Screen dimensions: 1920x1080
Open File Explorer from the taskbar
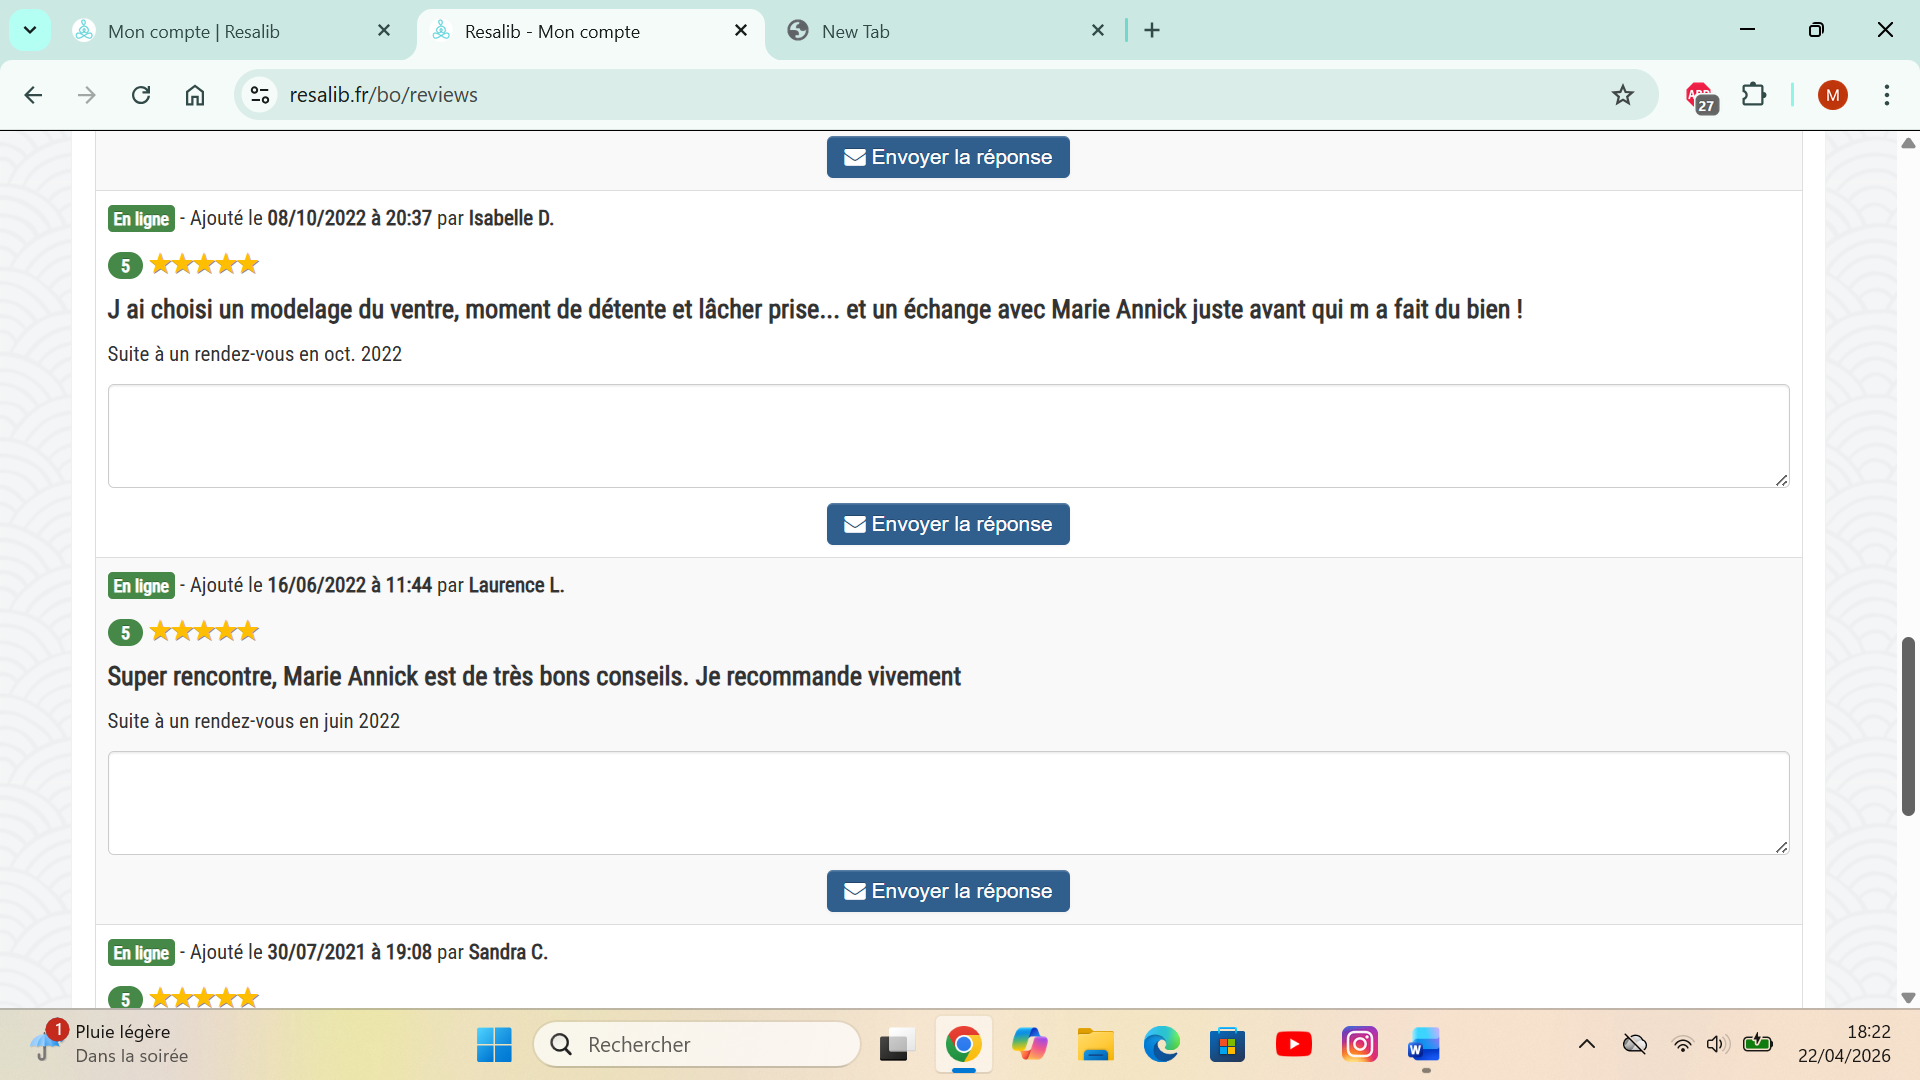[1095, 1045]
